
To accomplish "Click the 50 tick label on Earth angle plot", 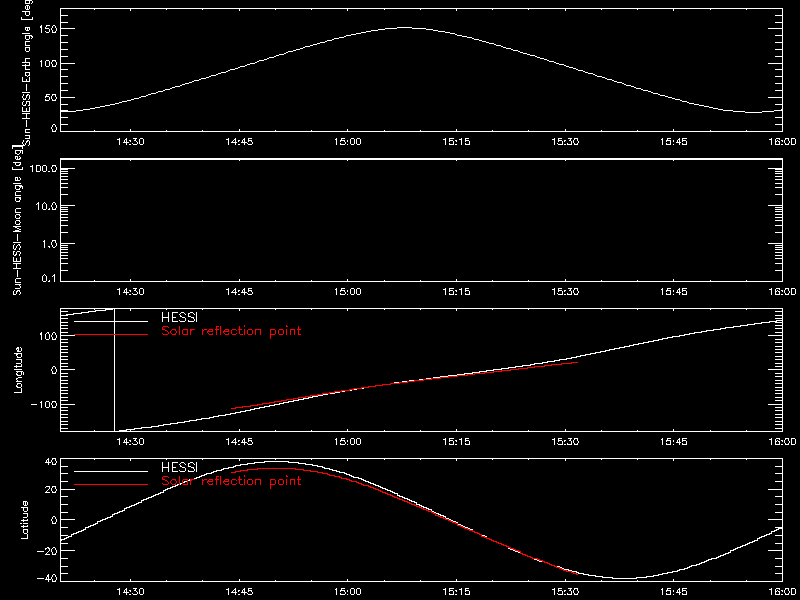I will [50, 97].
